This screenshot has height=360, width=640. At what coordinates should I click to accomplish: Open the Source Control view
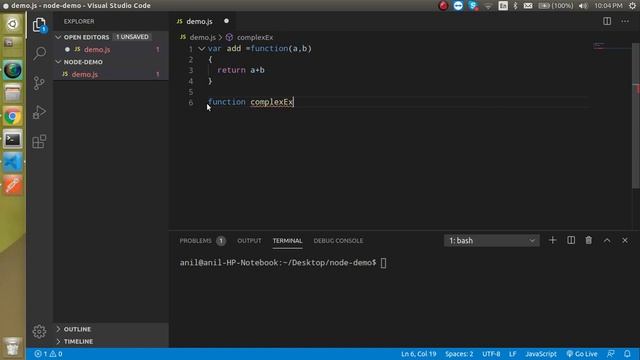tap(39, 83)
